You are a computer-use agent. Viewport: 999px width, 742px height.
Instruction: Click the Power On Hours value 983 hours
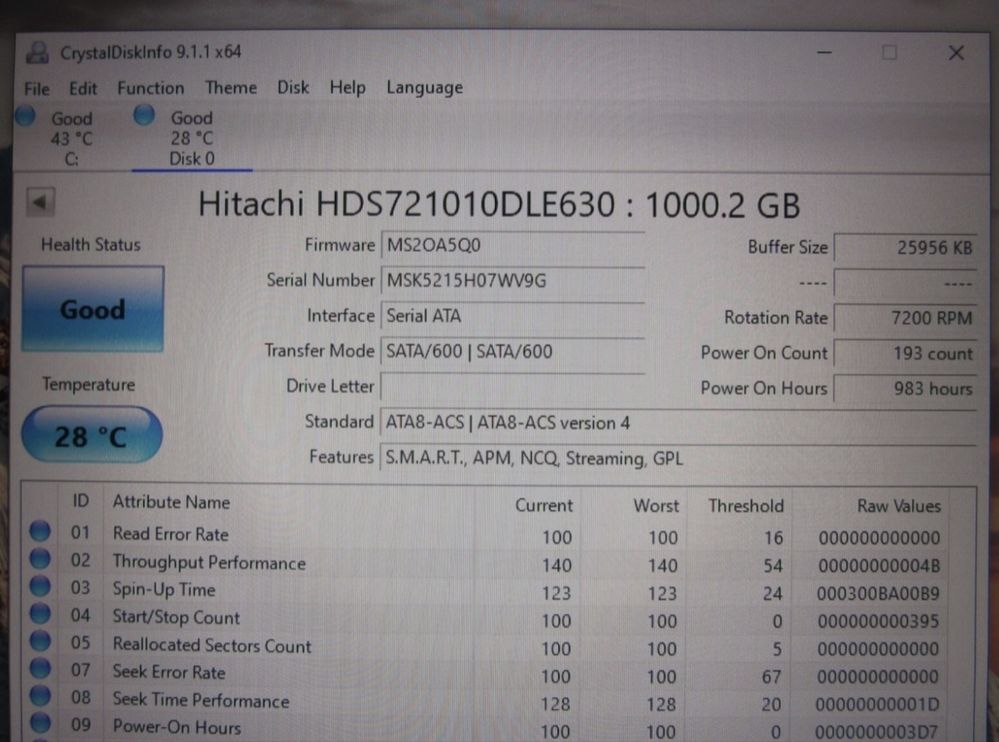(905, 389)
